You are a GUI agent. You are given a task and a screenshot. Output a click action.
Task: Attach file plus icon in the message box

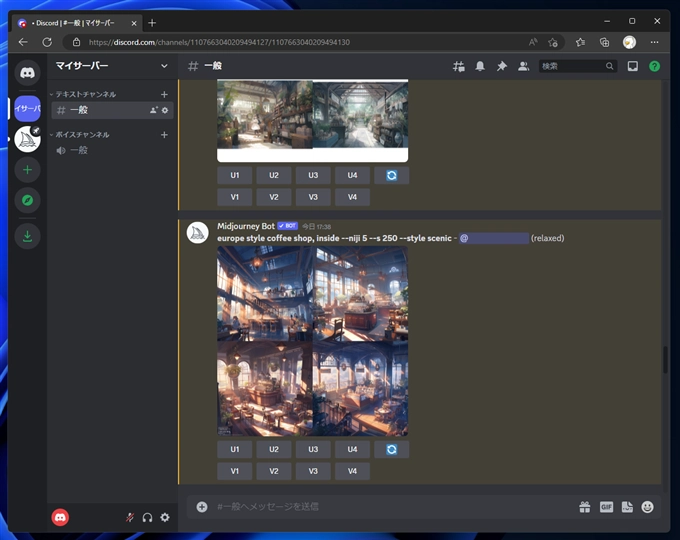click(x=202, y=507)
